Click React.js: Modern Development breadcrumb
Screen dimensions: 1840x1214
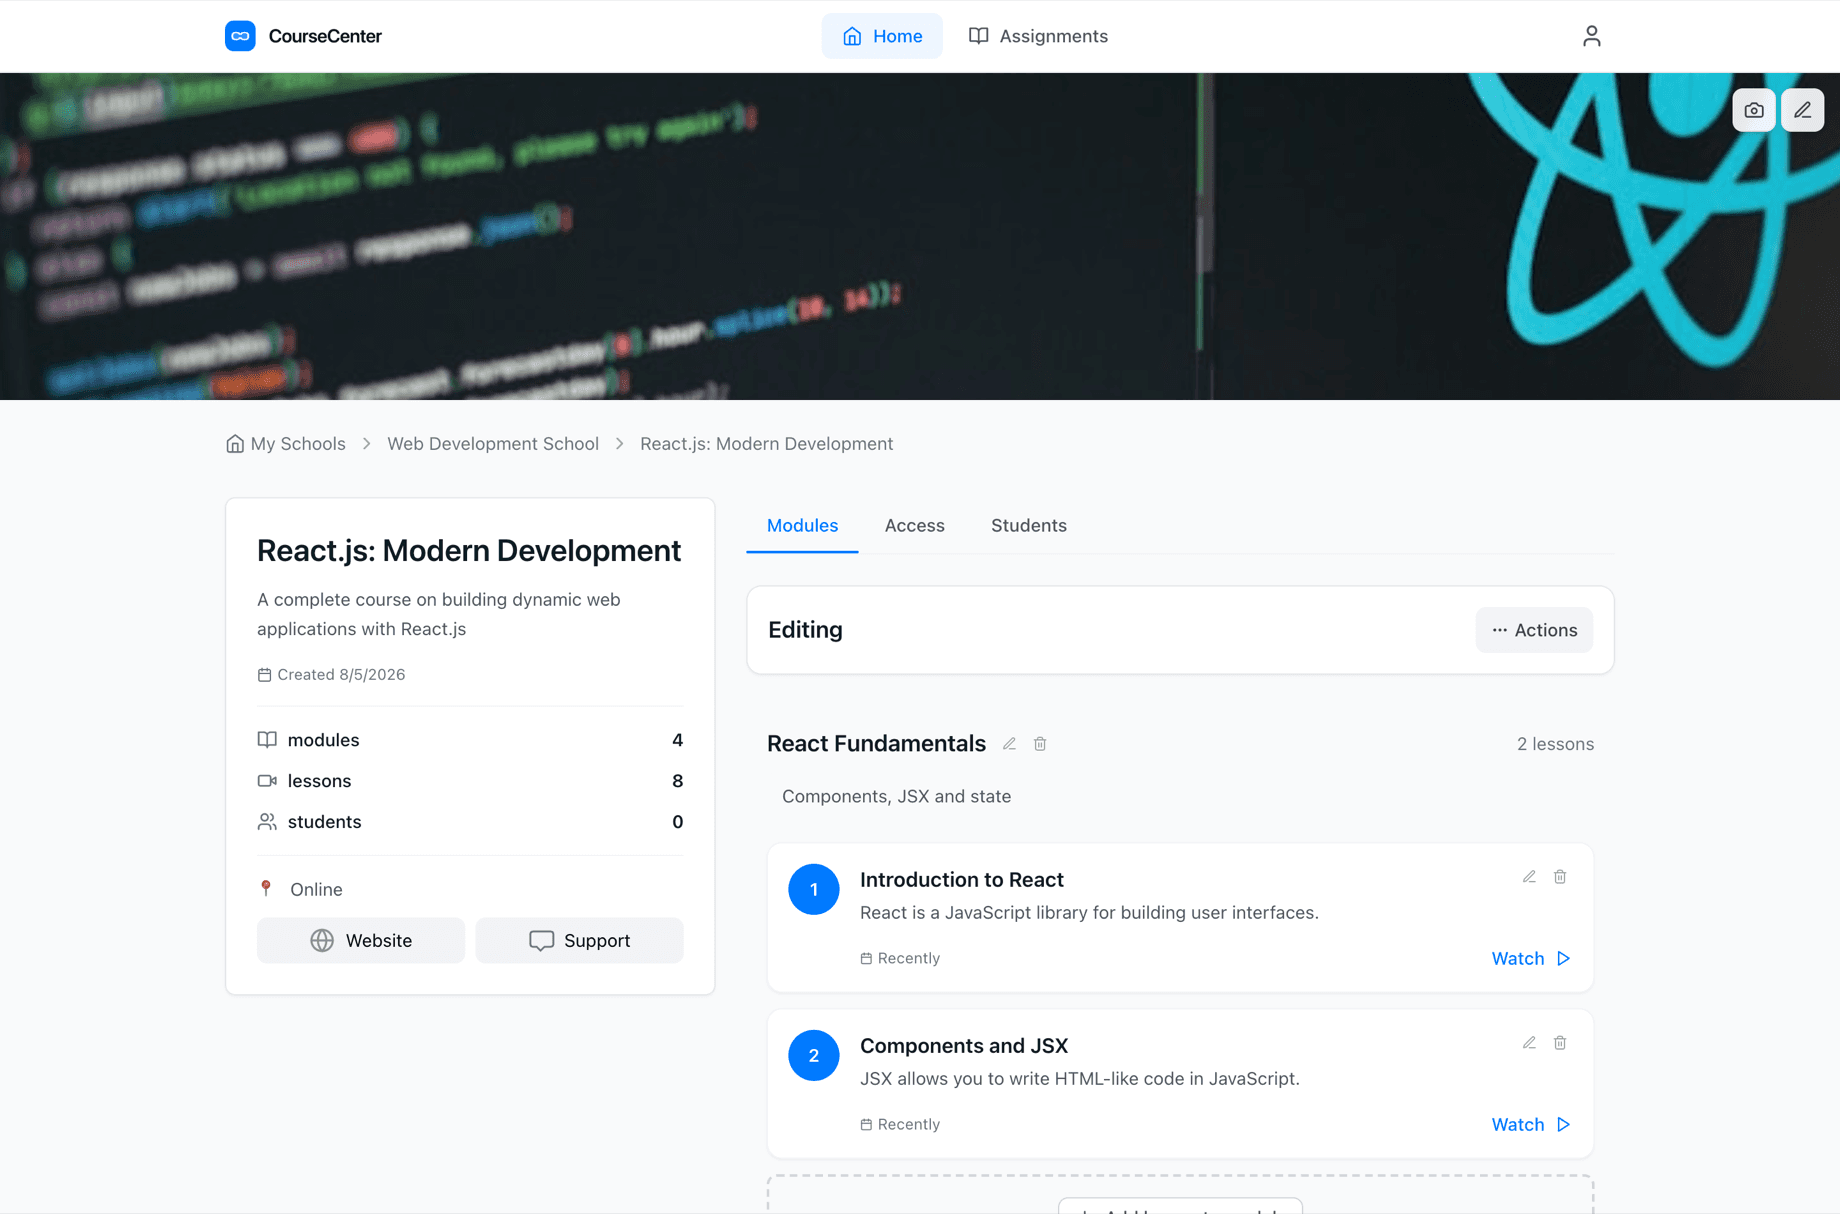[x=767, y=444]
